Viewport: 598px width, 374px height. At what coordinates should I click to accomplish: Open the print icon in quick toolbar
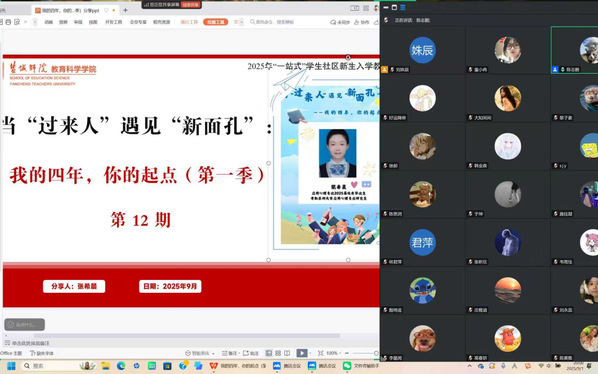click(8, 22)
